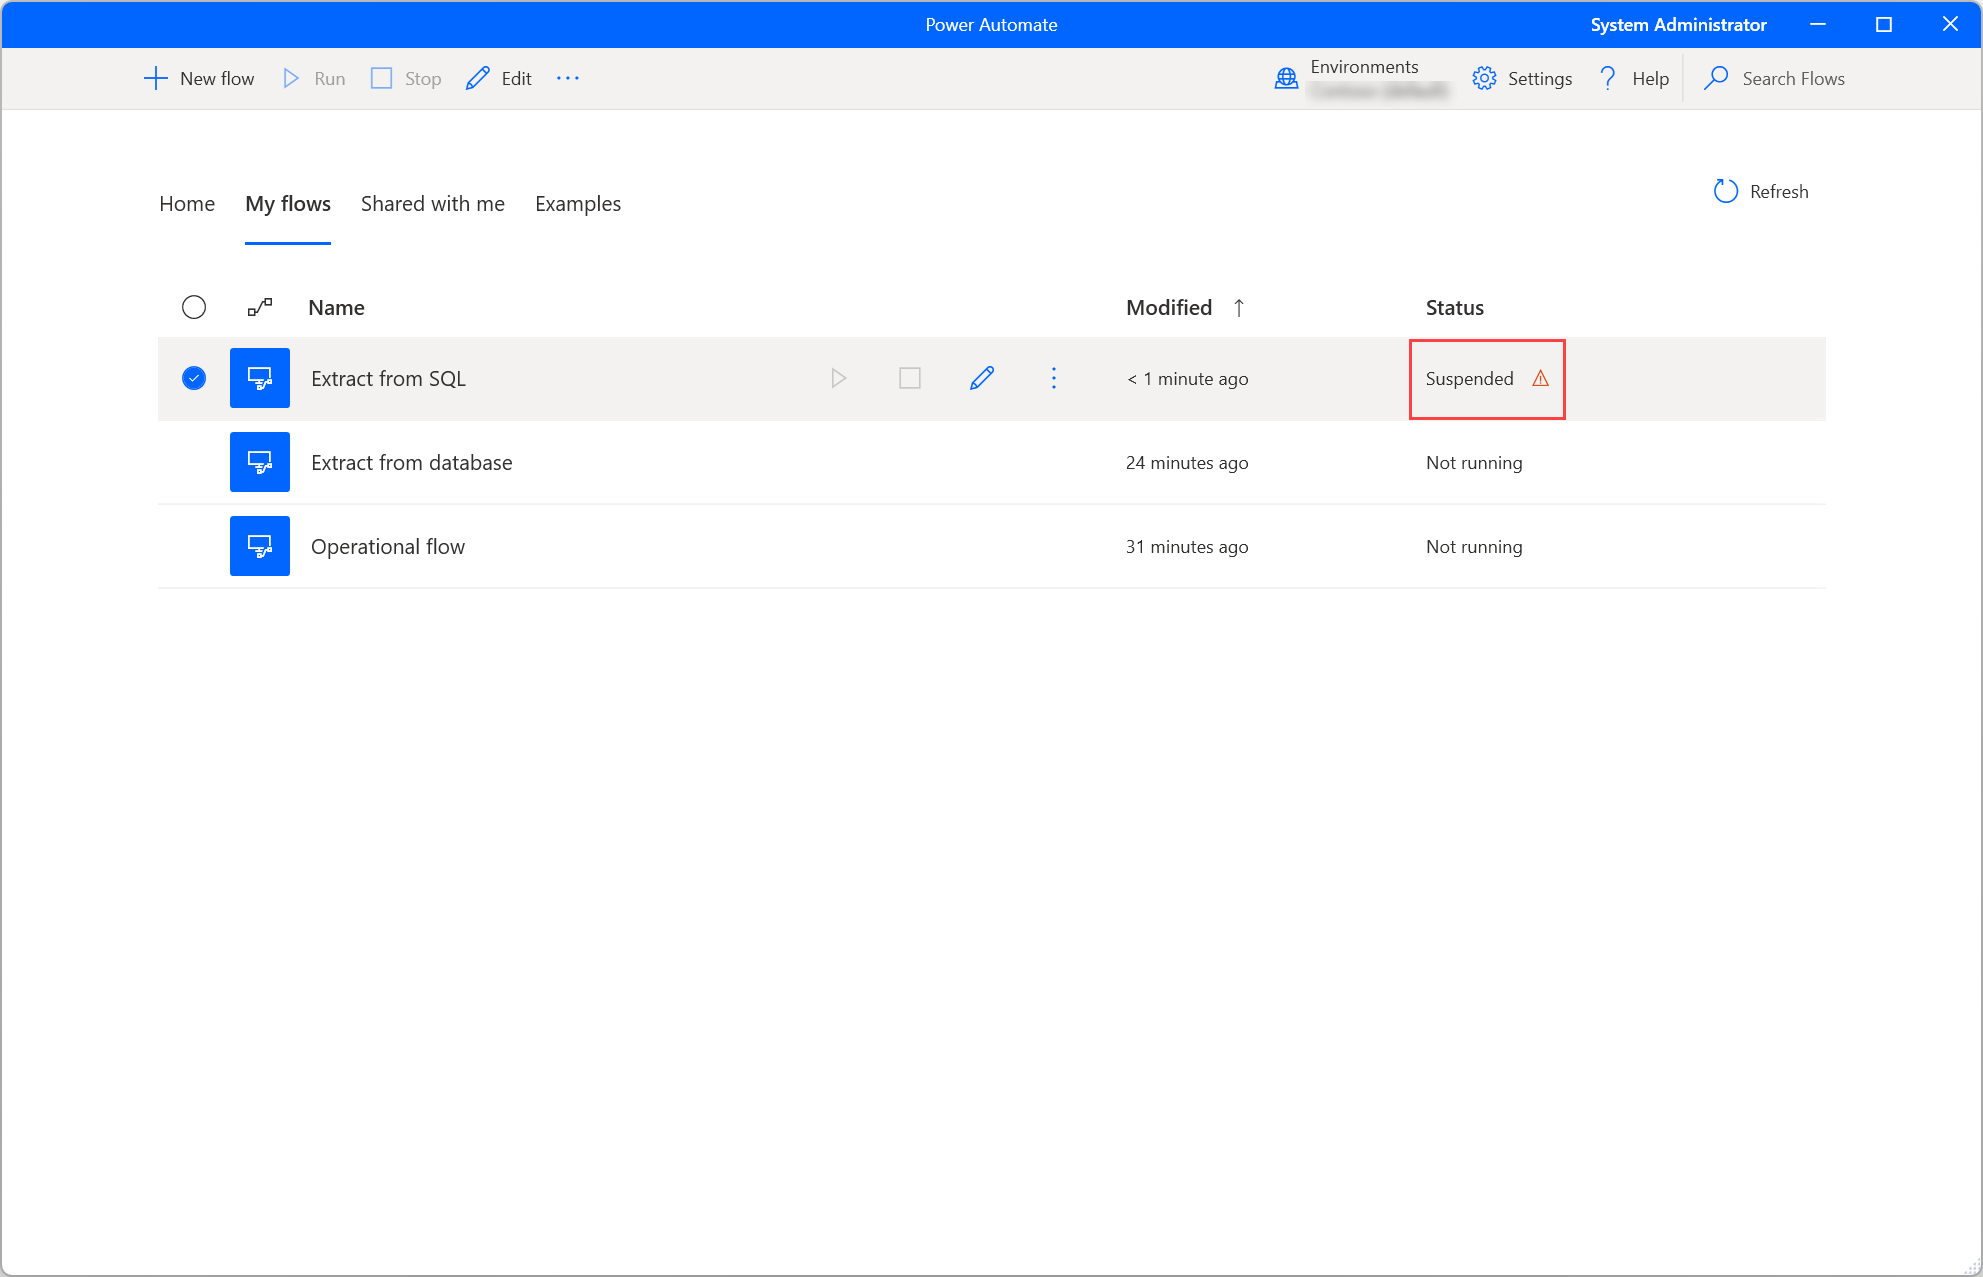Toggle the flow connection icon in column header
Viewport: 1983px width, 1277px height.
click(260, 308)
